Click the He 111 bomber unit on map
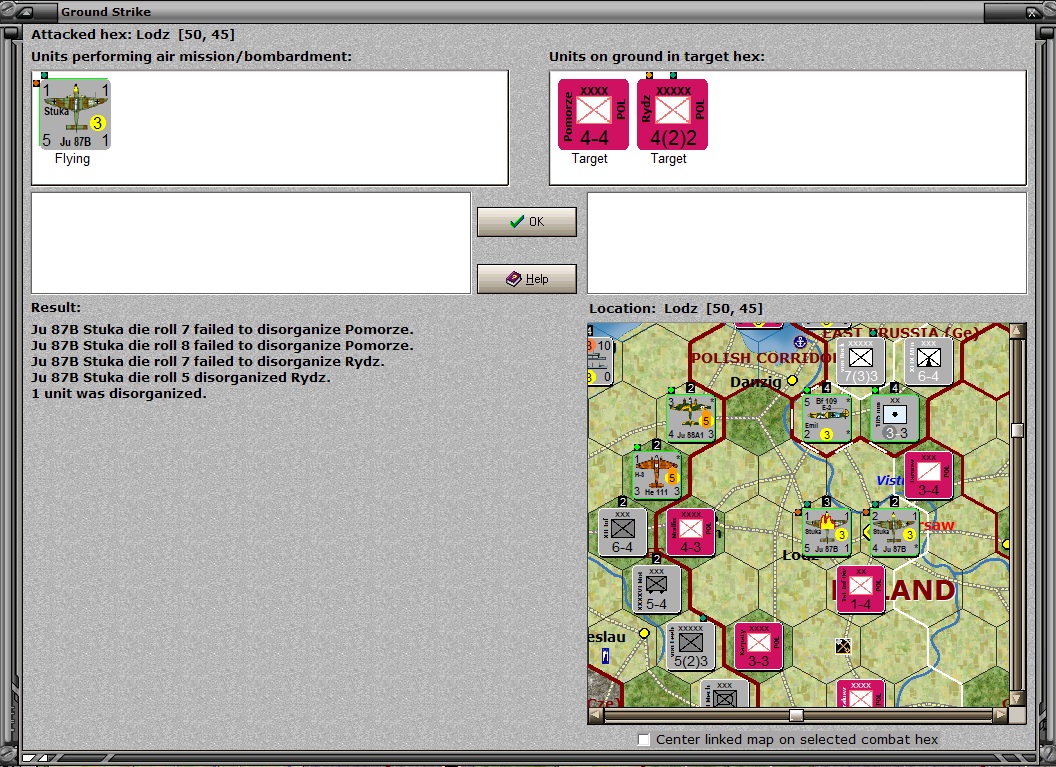1056x767 pixels. [x=657, y=475]
